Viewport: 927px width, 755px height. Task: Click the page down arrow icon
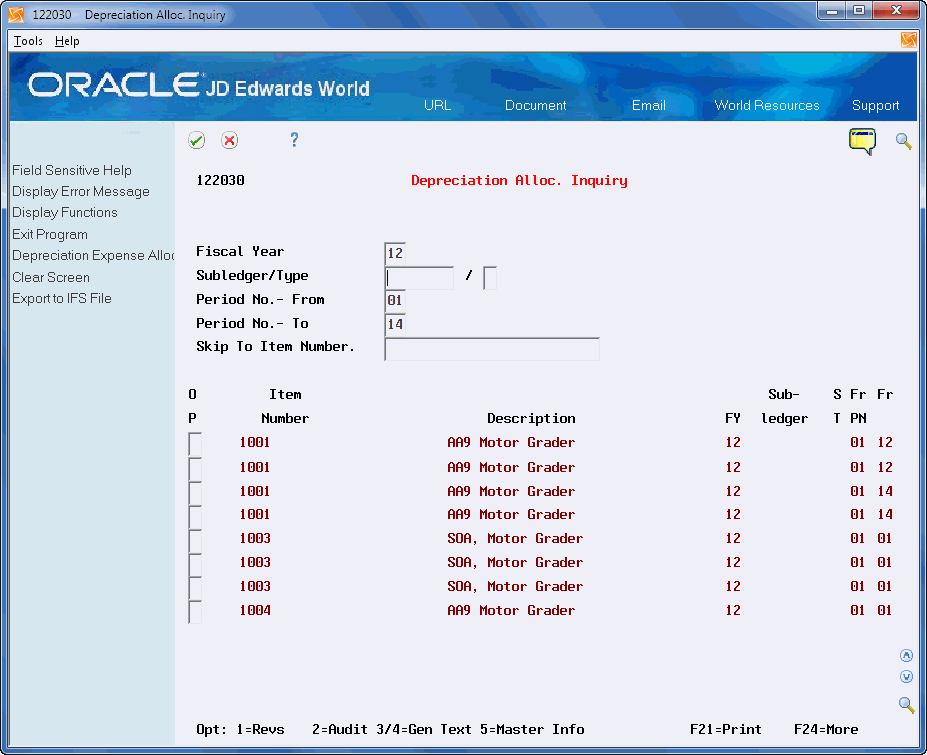click(x=906, y=676)
